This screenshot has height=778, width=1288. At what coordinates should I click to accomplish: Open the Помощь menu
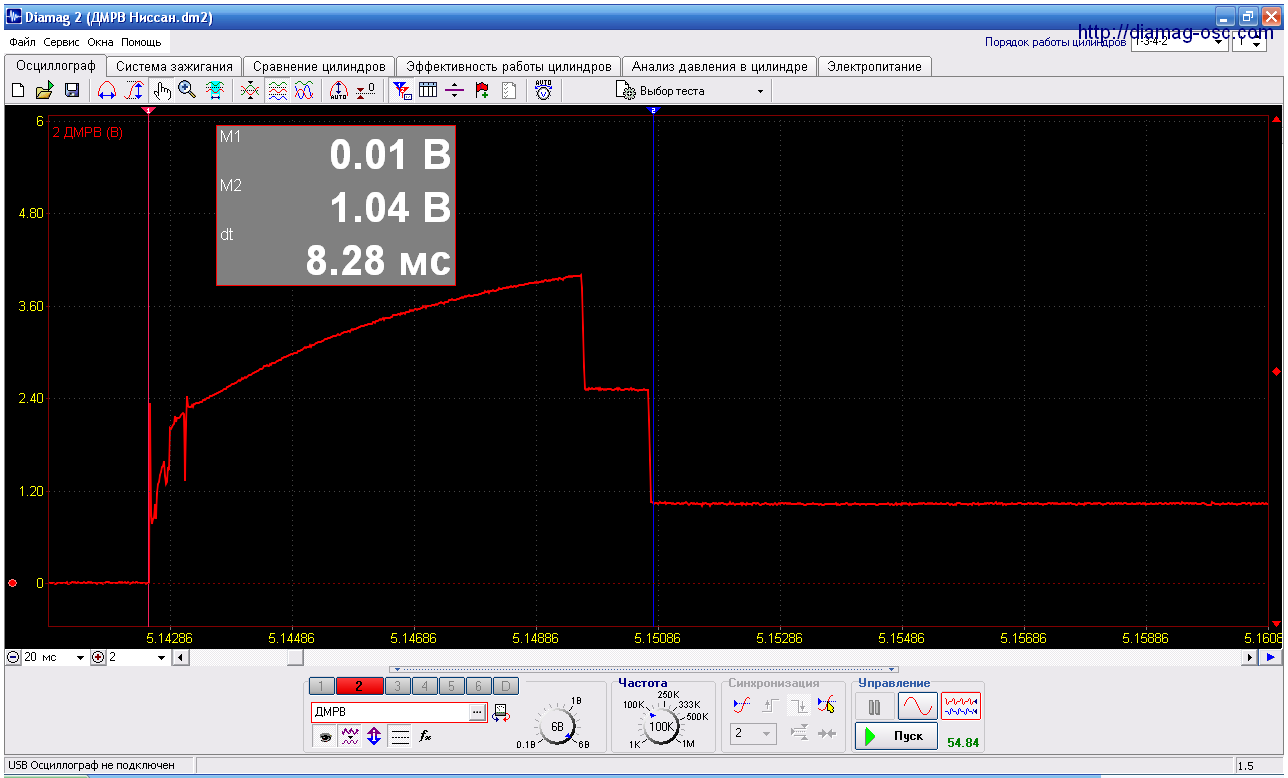[141, 43]
